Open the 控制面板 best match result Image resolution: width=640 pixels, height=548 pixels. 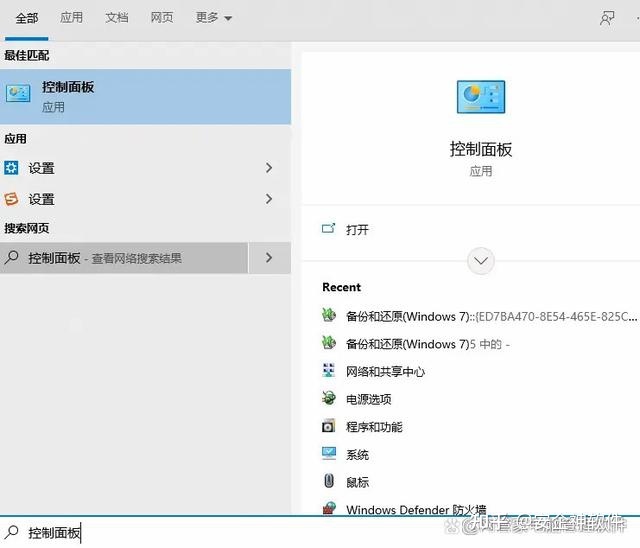pos(145,97)
